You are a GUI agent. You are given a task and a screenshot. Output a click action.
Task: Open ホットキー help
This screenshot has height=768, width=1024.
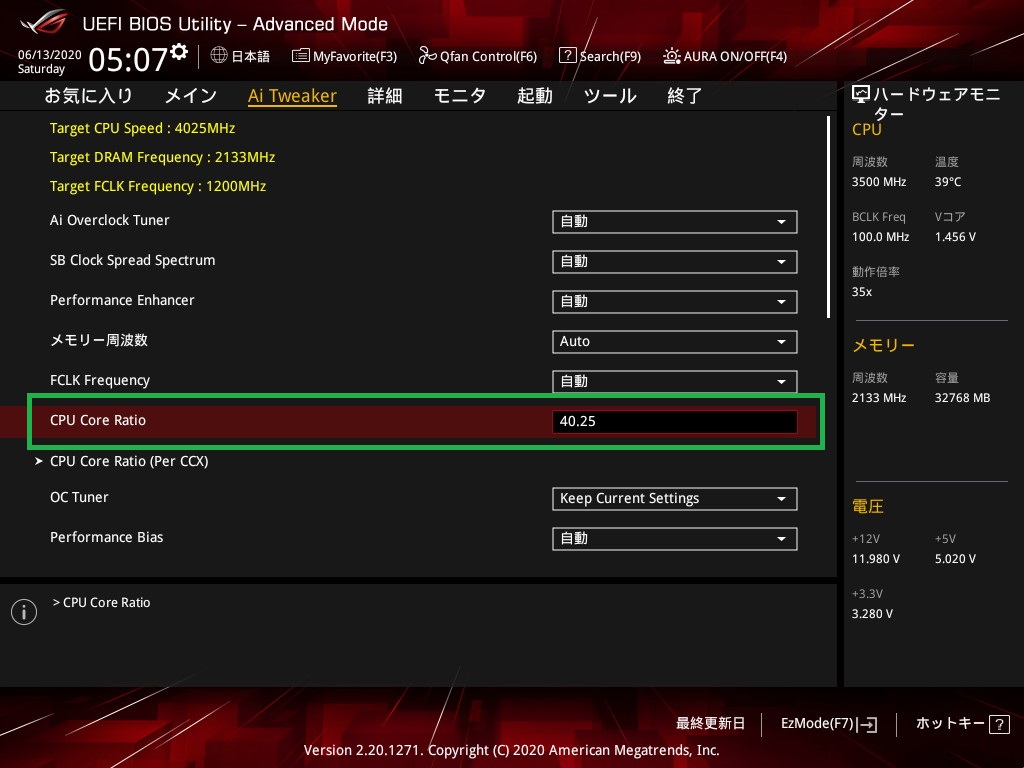963,724
